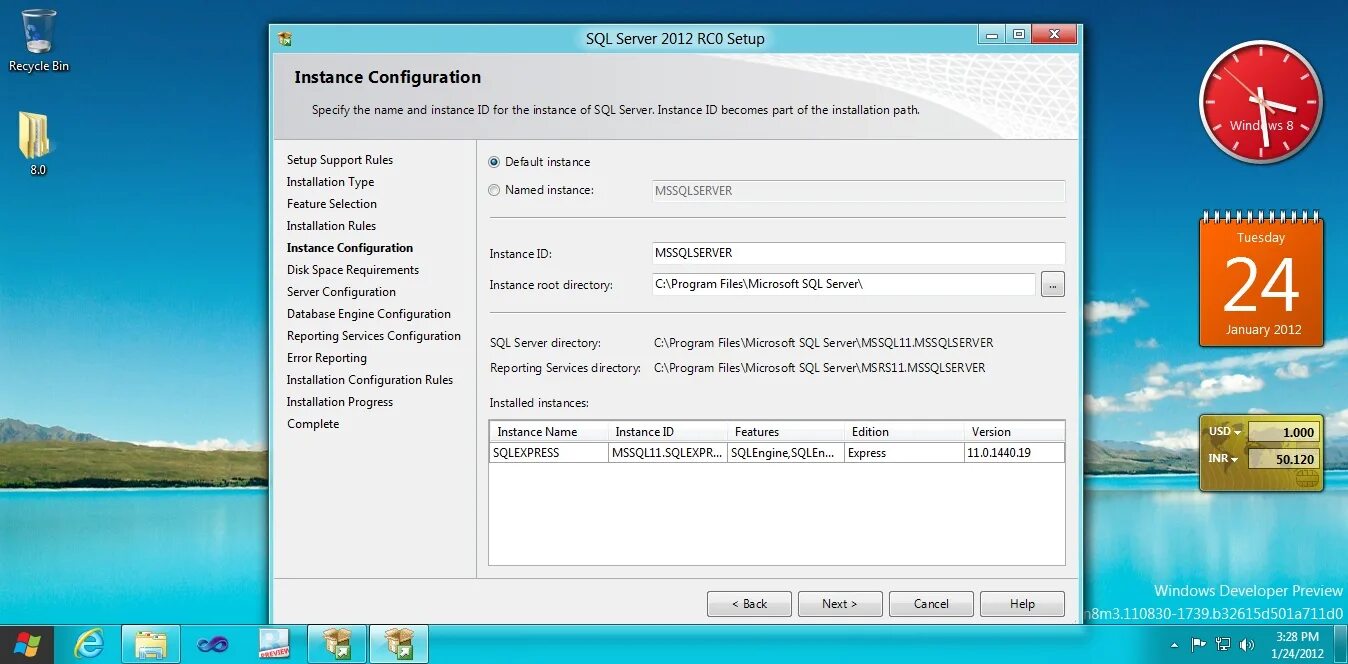Select Installation Rules step
The width and height of the screenshot is (1348, 664).
[x=331, y=226]
